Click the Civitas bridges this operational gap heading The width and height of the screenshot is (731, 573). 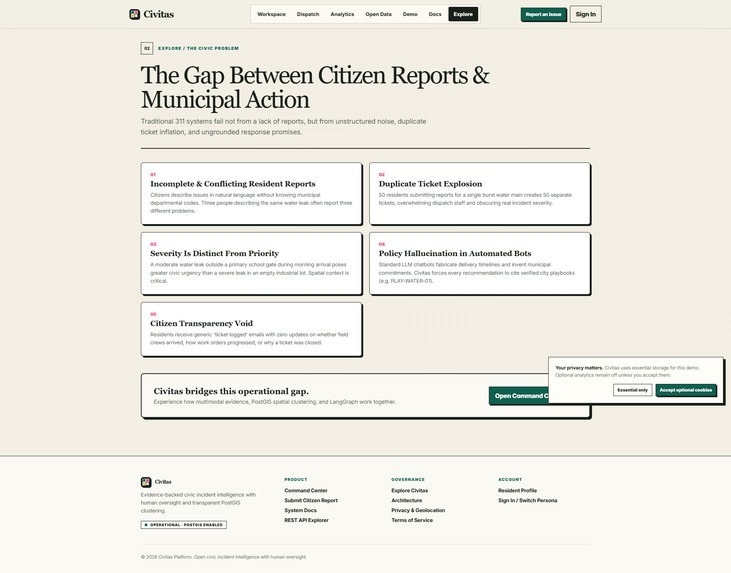[231, 391]
